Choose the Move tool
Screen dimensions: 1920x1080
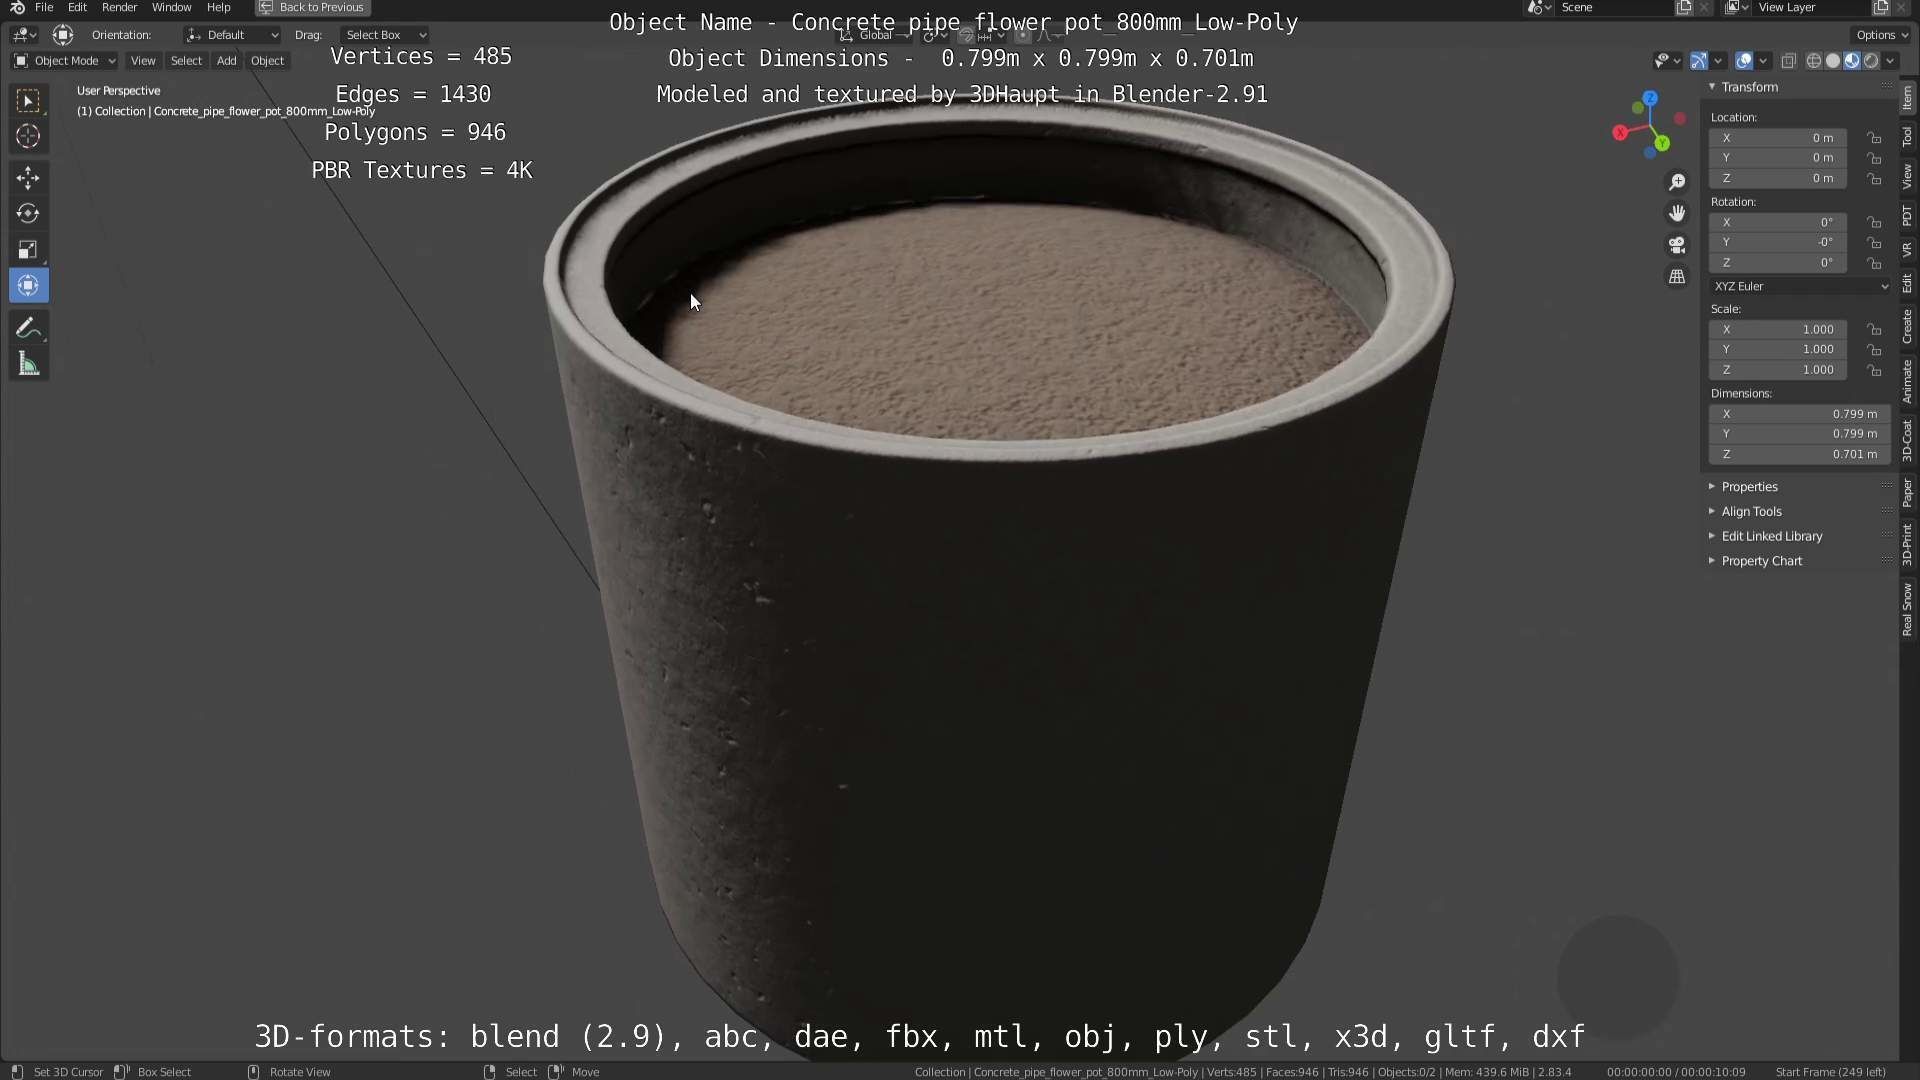pyautogui.click(x=28, y=178)
